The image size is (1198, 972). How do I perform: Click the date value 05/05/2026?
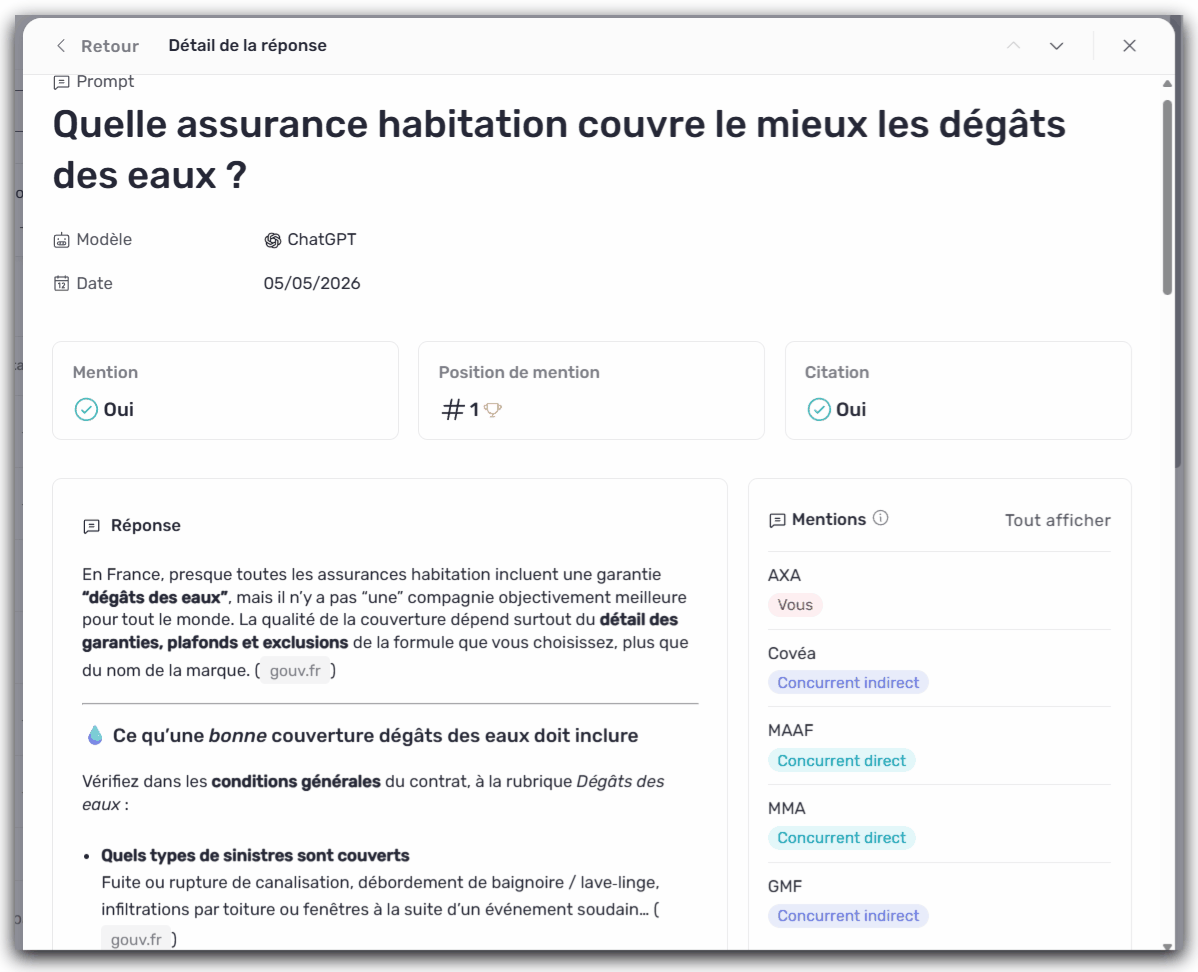312,284
